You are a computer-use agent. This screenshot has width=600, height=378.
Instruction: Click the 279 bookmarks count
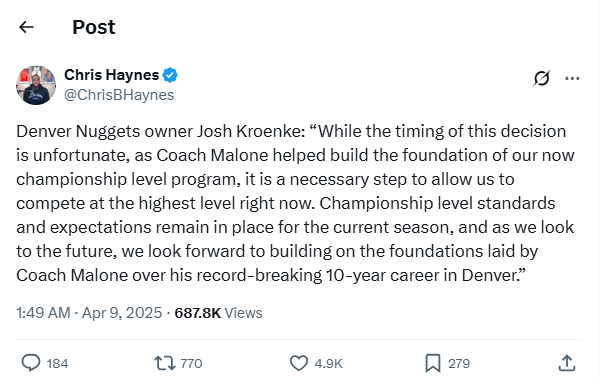tap(459, 363)
